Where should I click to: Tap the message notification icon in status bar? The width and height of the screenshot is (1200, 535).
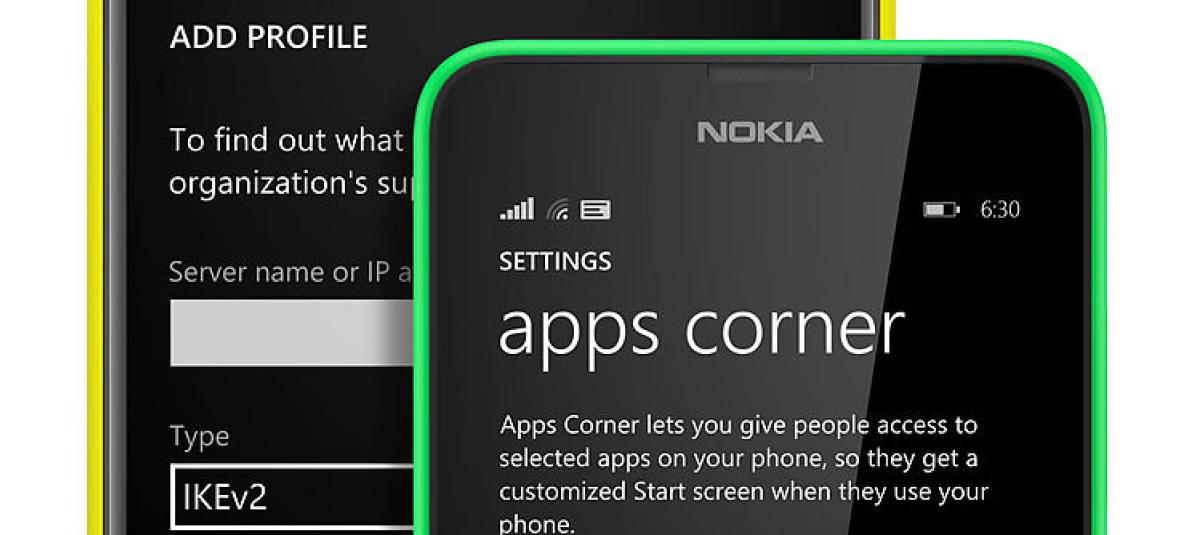coord(595,210)
